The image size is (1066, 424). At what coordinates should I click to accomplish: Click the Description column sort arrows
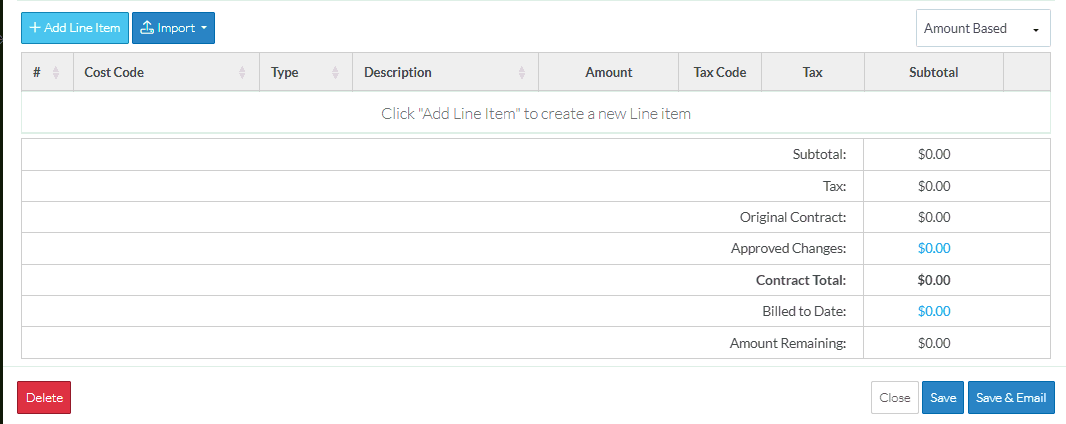[521, 73]
